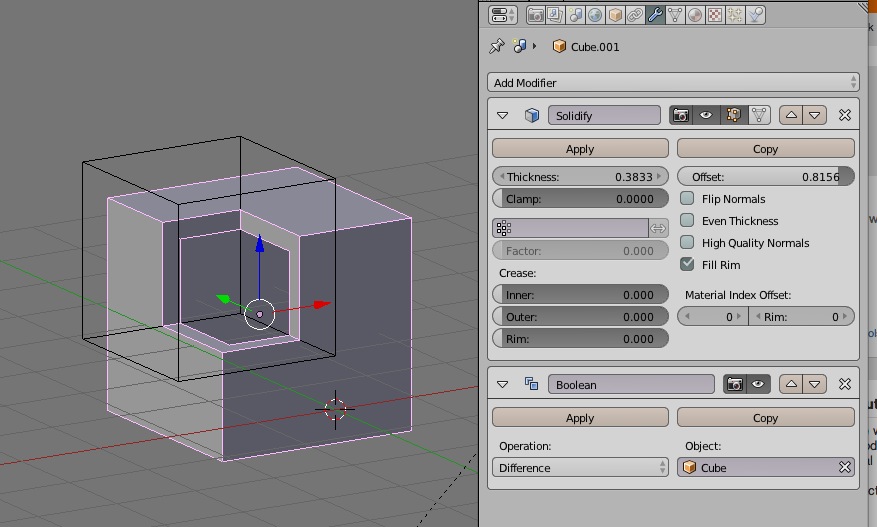Copy the Boolean modifier

pyautogui.click(x=765, y=418)
